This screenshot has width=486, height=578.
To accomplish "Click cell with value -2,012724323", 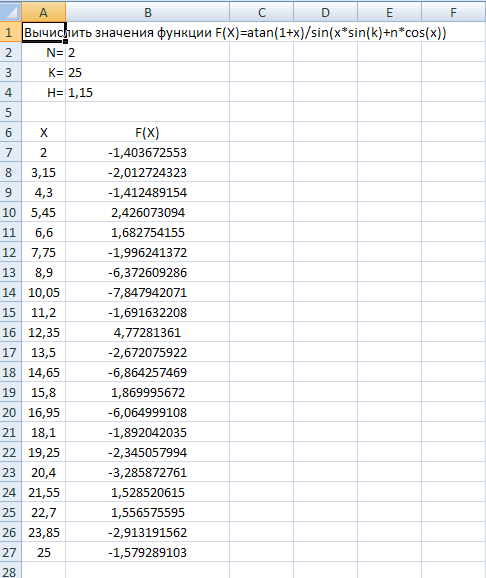I will (147, 172).
